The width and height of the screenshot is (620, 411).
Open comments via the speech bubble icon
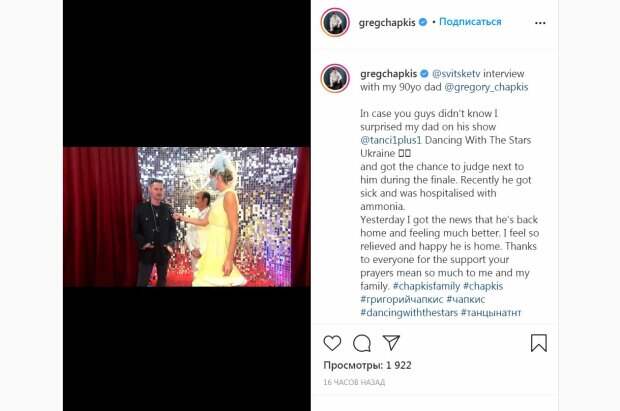(362, 343)
